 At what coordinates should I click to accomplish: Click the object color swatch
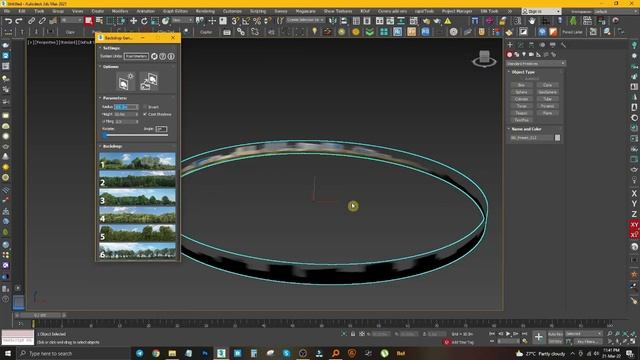click(x=558, y=138)
